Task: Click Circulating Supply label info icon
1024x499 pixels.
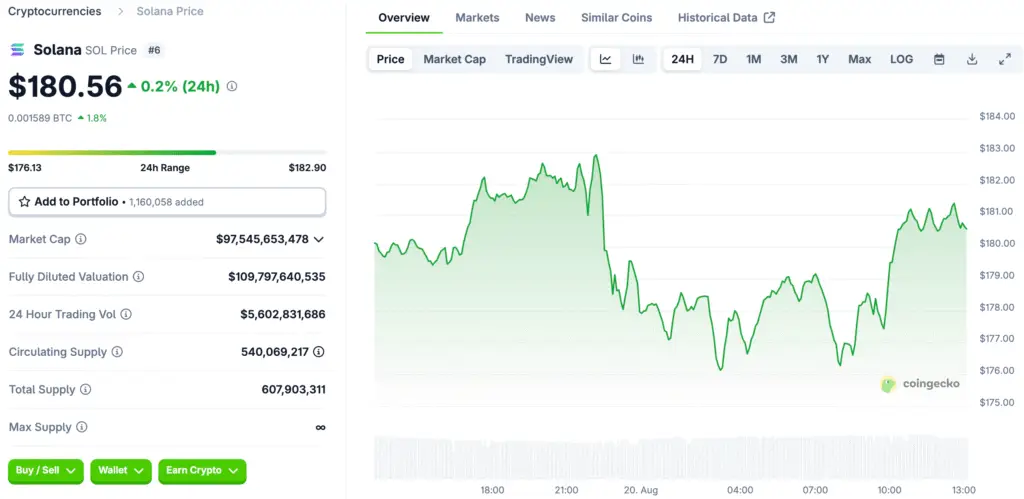Action: pyautogui.click(x=117, y=352)
